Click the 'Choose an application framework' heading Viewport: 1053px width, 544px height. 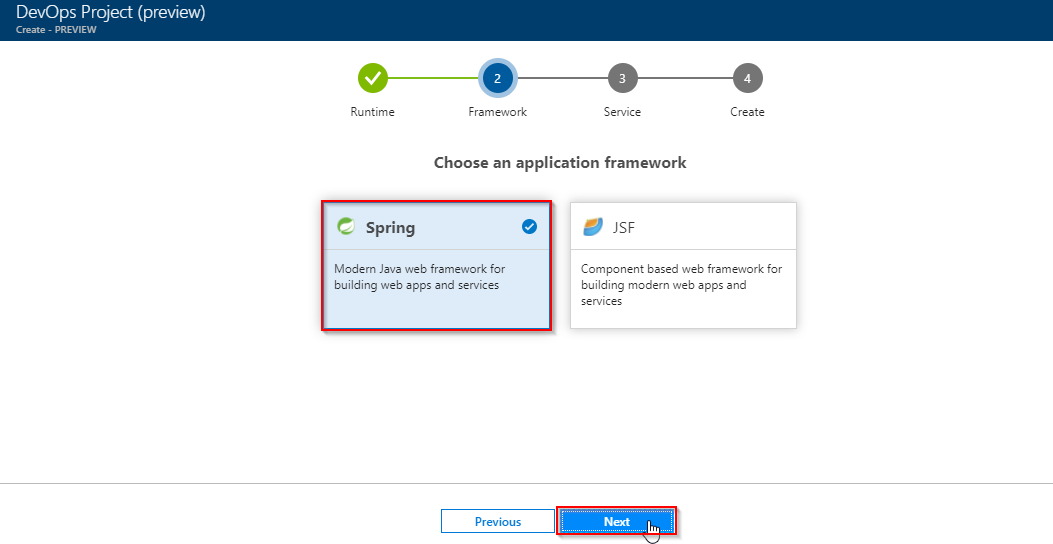click(x=560, y=163)
